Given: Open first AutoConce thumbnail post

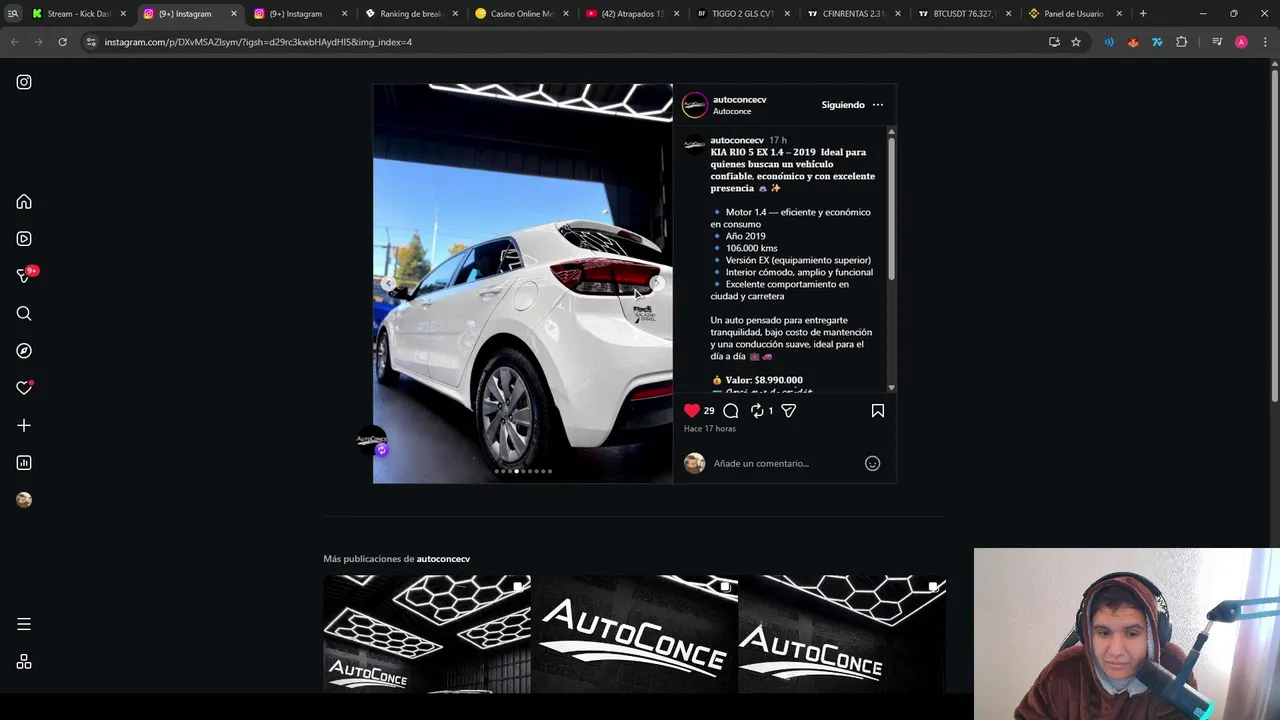Looking at the screenshot, I should [427, 634].
